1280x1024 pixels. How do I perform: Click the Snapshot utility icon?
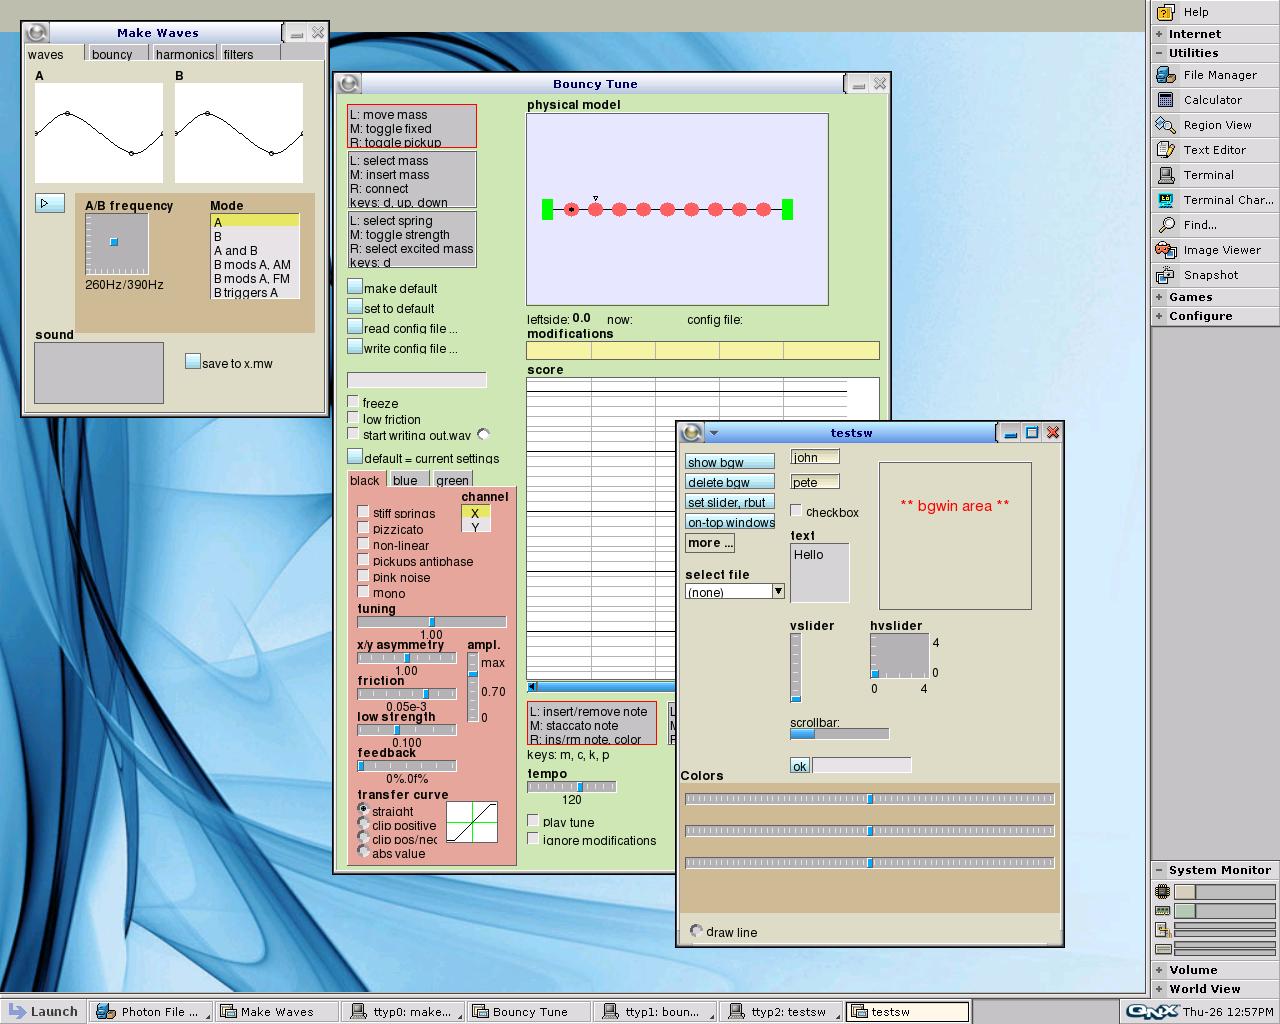click(1166, 275)
